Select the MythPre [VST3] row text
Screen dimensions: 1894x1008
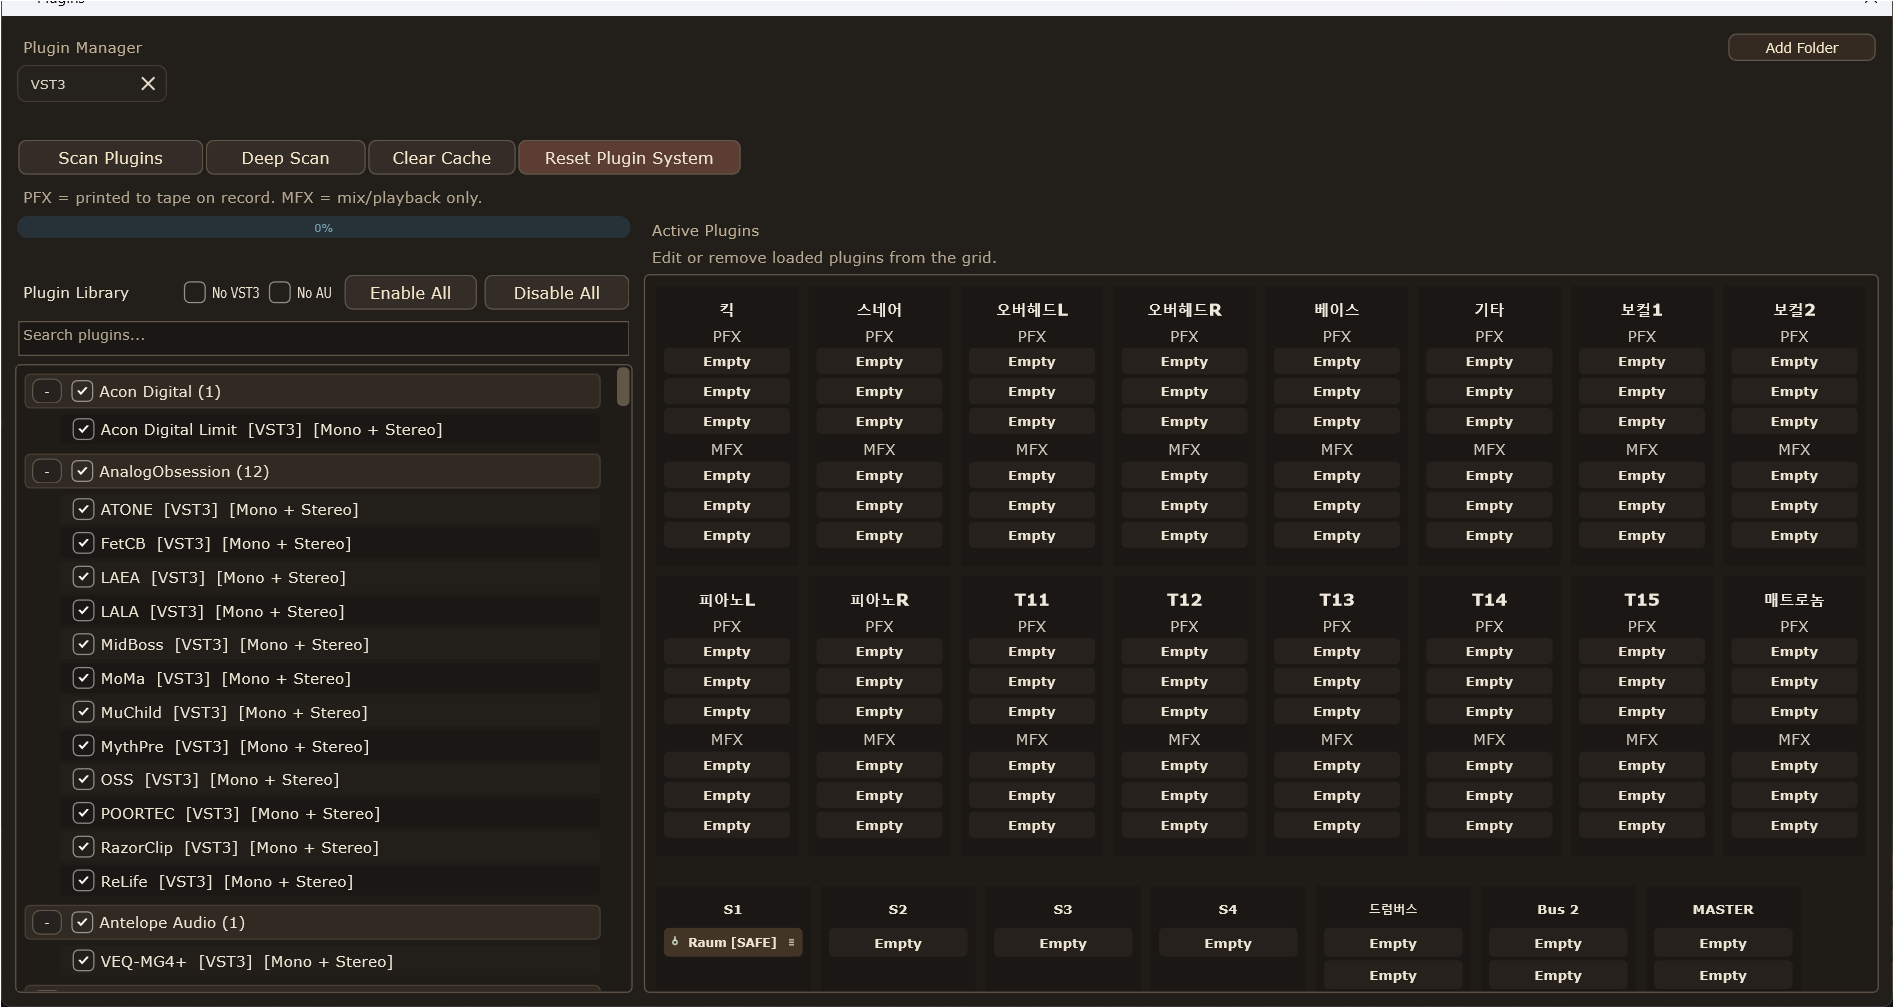(235, 746)
